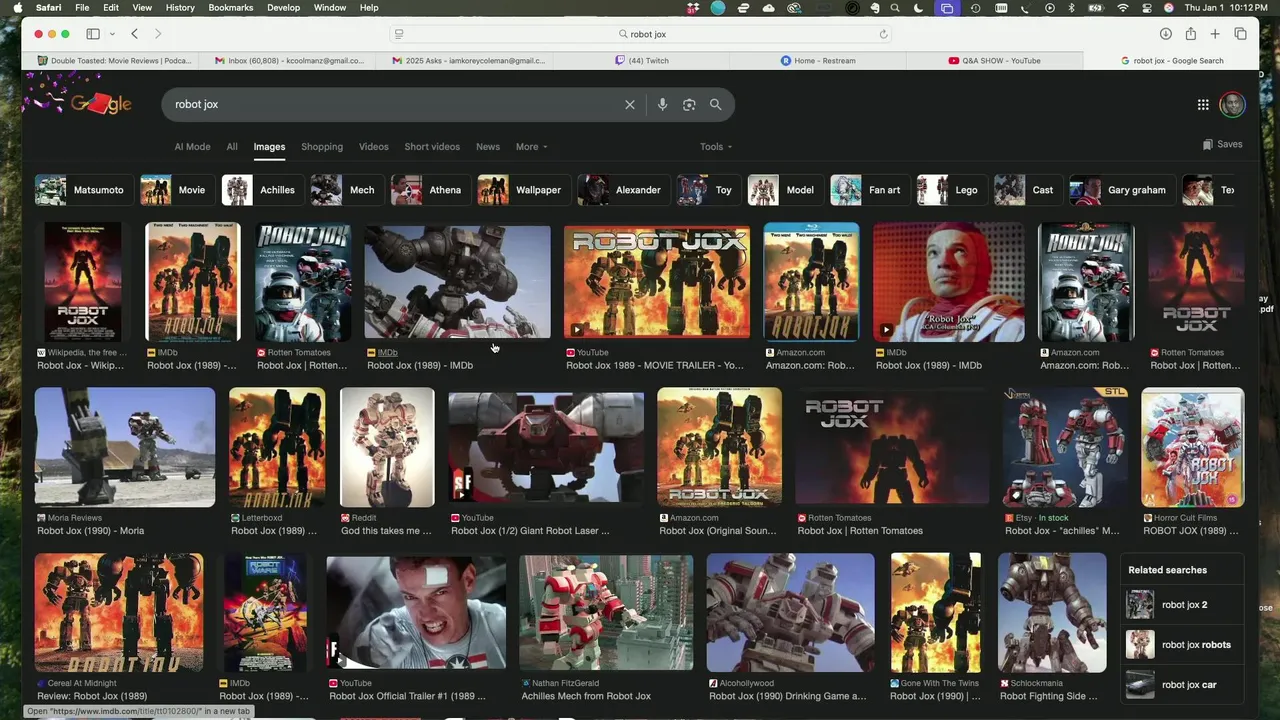Select the AI Mode search tab

click(192, 147)
